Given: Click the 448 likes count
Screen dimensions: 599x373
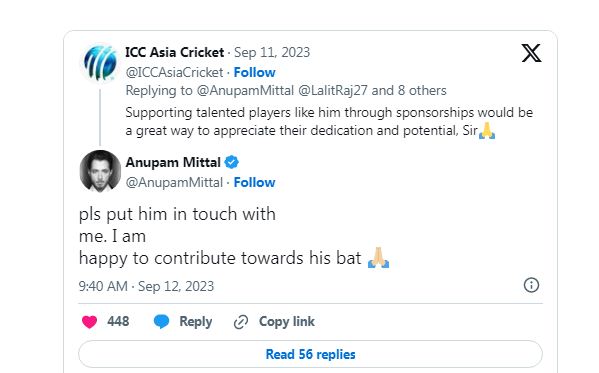Looking at the screenshot, I should (118, 321).
